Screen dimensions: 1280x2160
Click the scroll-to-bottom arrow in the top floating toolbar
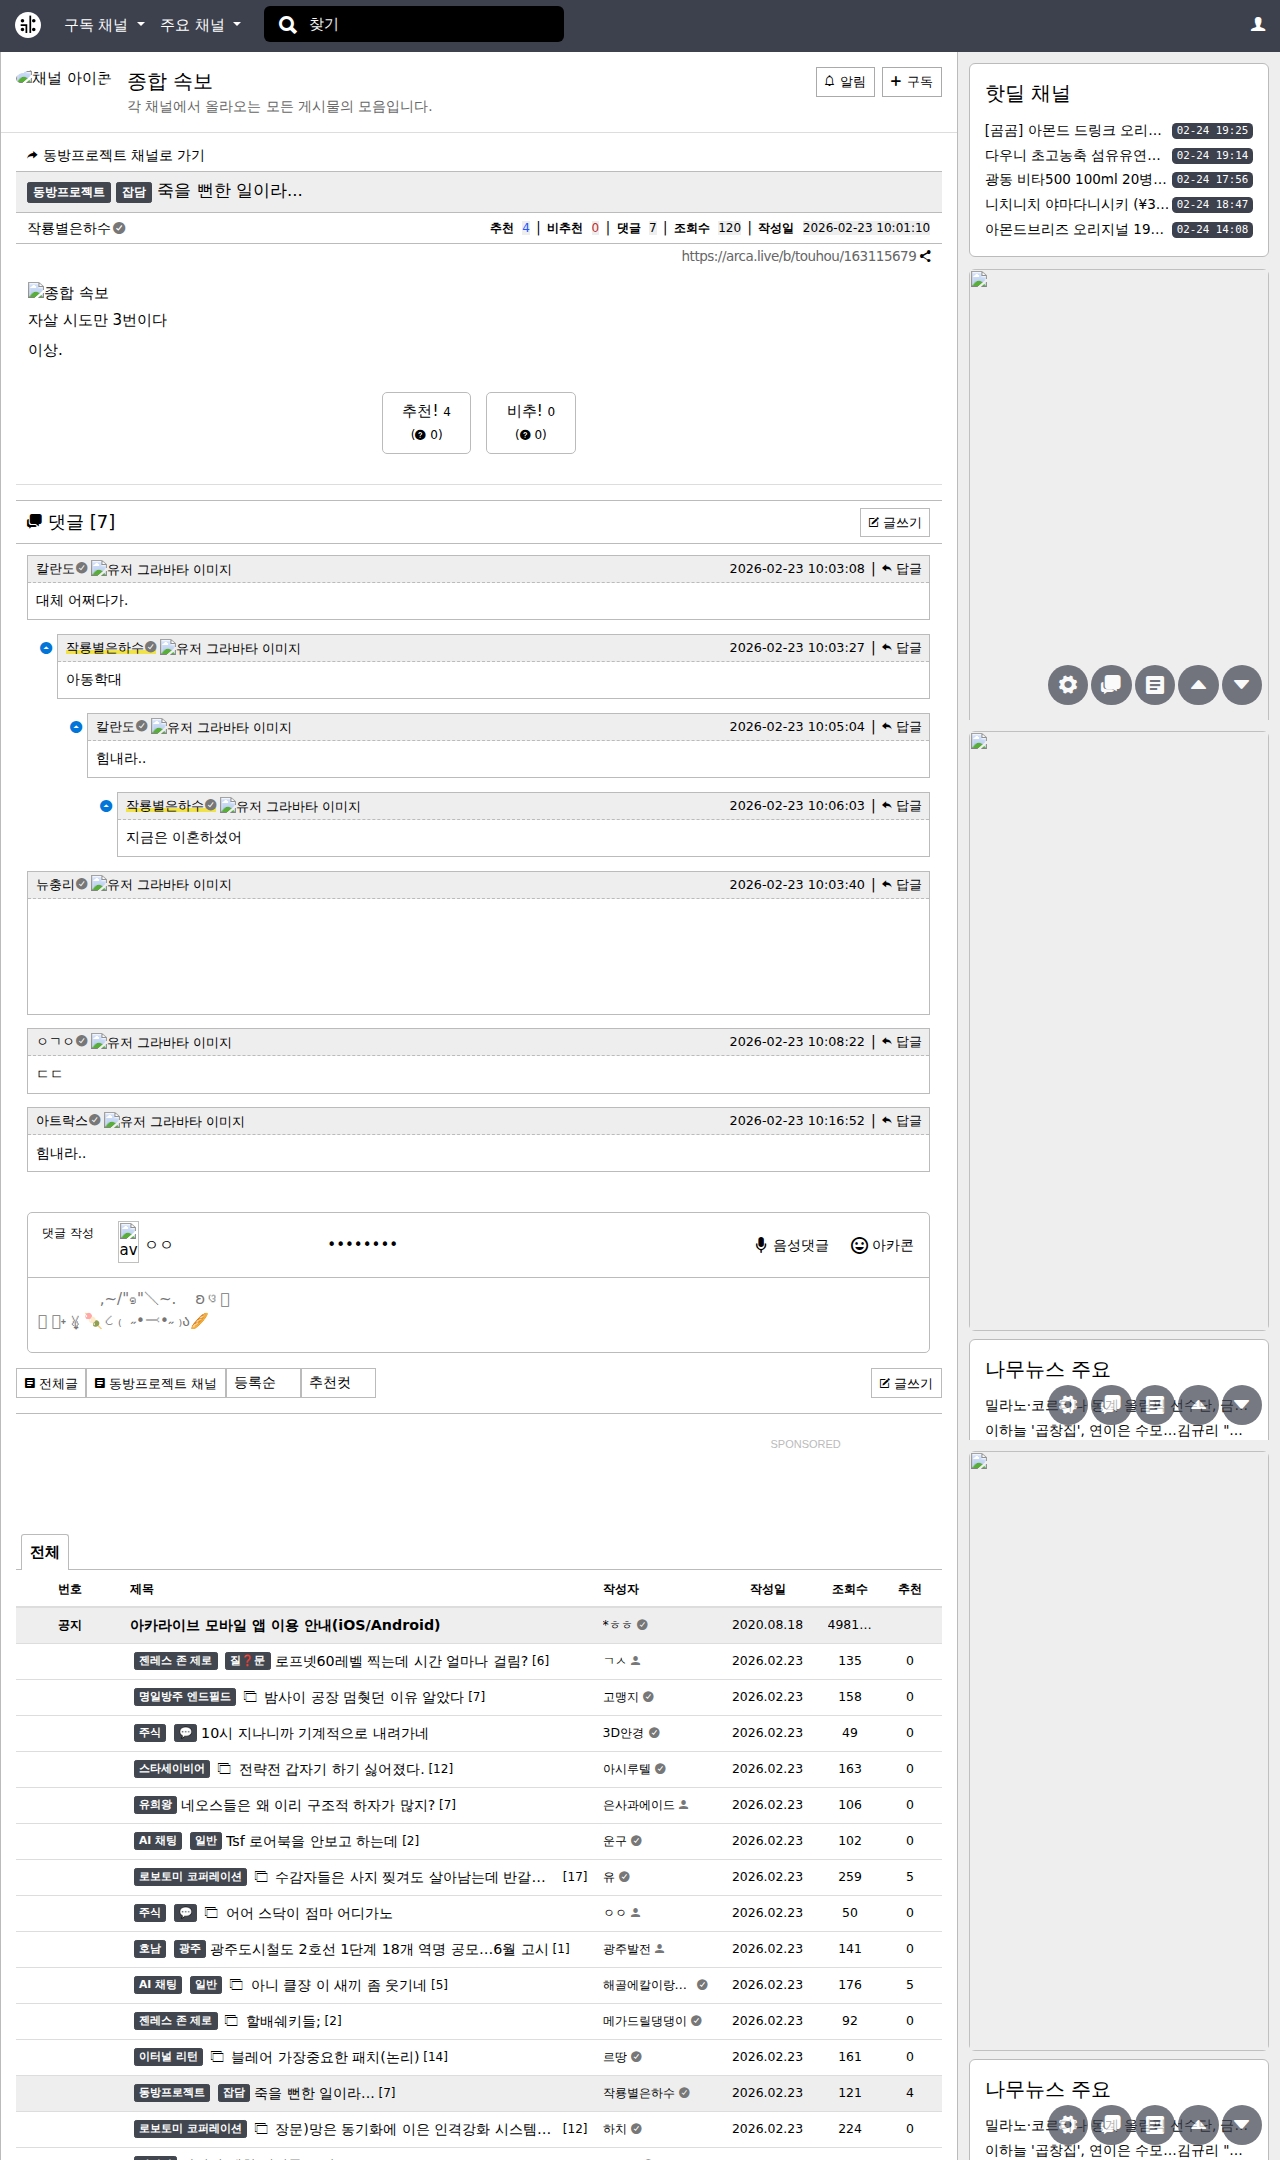pyautogui.click(x=1242, y=685)
